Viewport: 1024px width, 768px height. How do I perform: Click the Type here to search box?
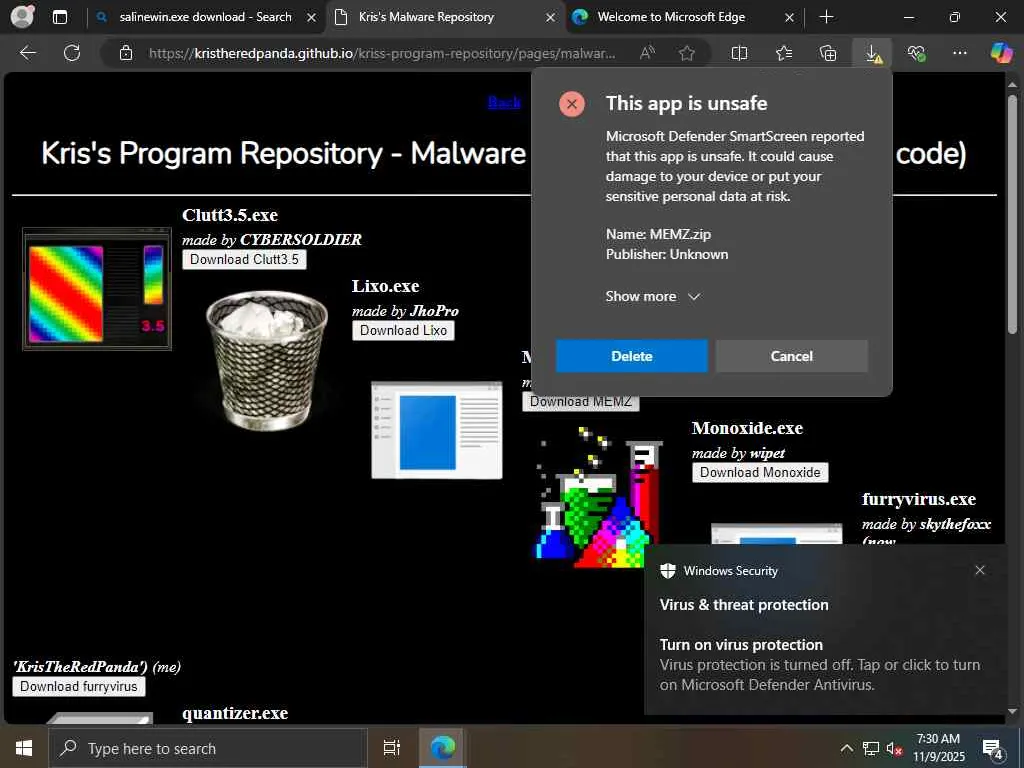point(208,748)
